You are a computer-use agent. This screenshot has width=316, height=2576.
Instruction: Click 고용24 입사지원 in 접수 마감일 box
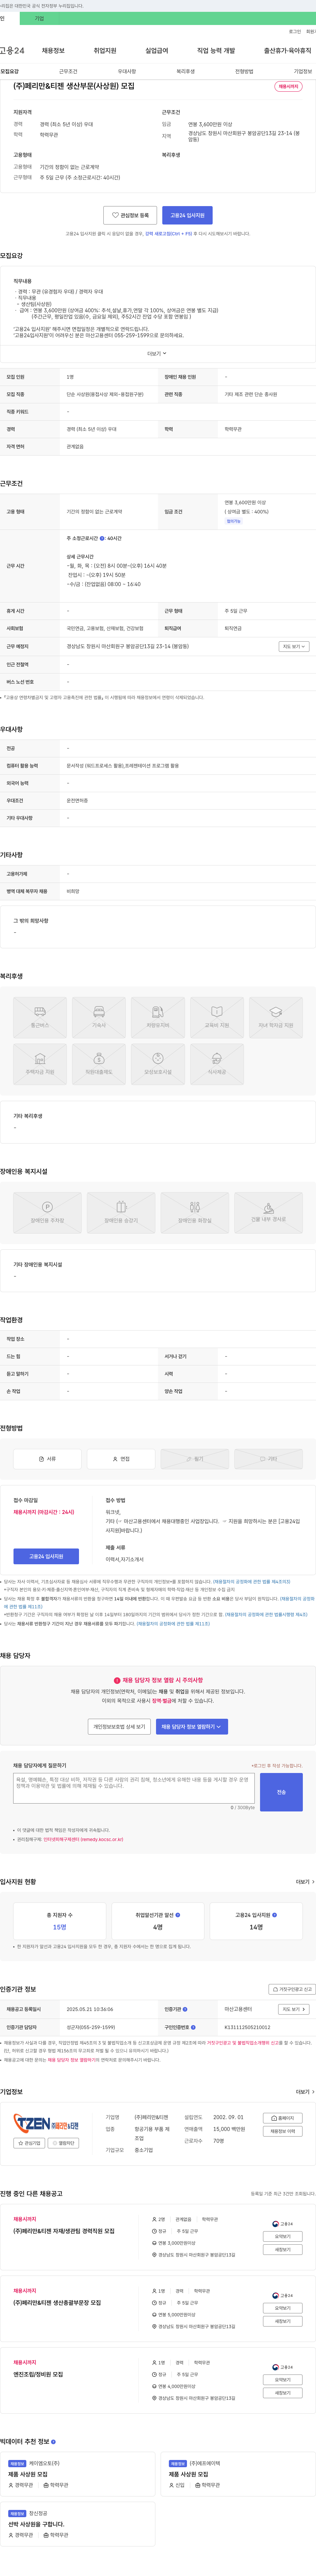[x=46, y=1556]
